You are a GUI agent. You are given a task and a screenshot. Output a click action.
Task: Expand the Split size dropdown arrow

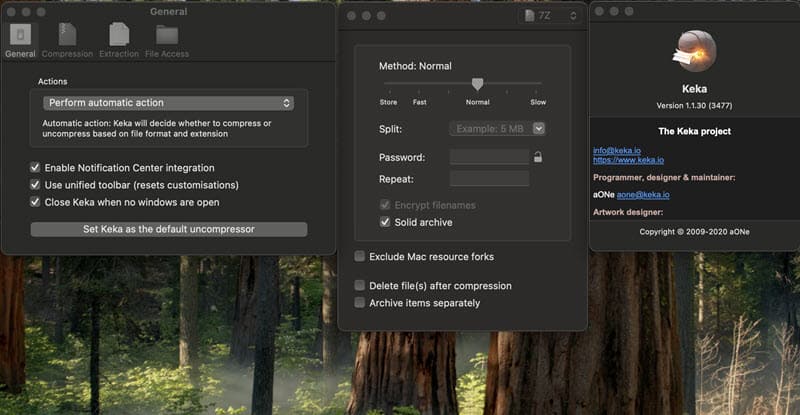click(x=539, y=128)
